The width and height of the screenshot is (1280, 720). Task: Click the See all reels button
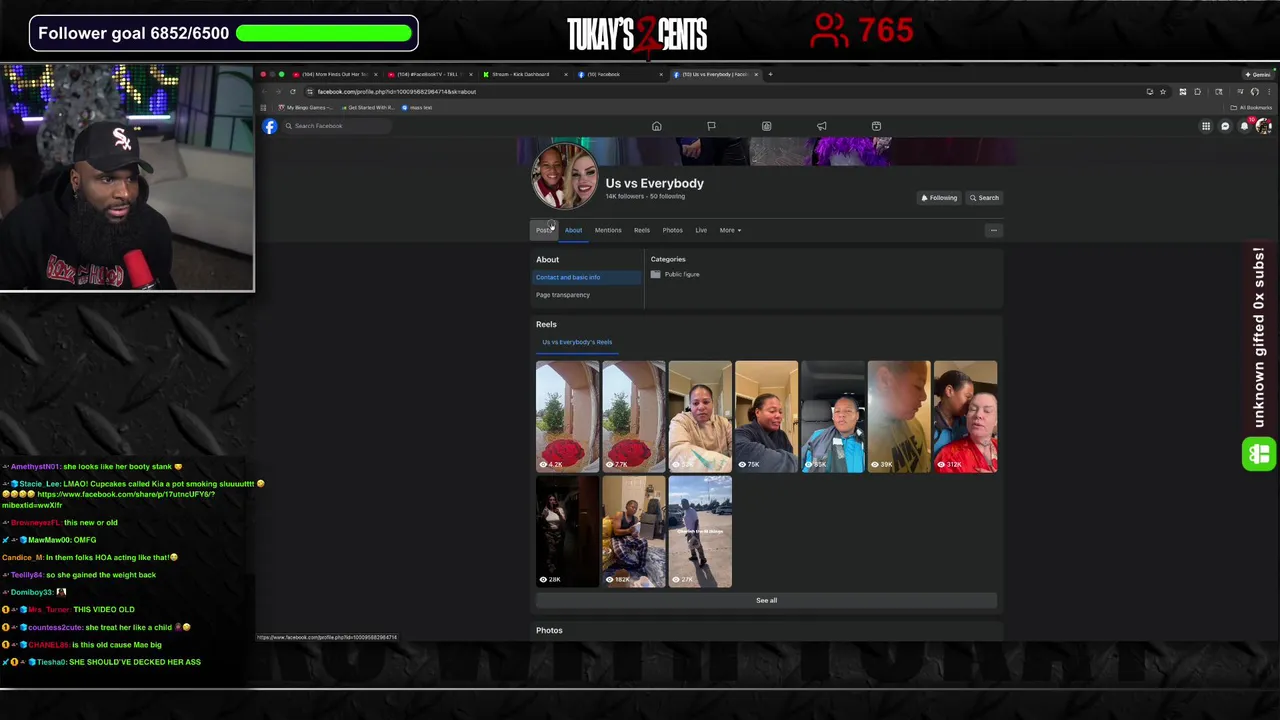[x=766, y=600]
